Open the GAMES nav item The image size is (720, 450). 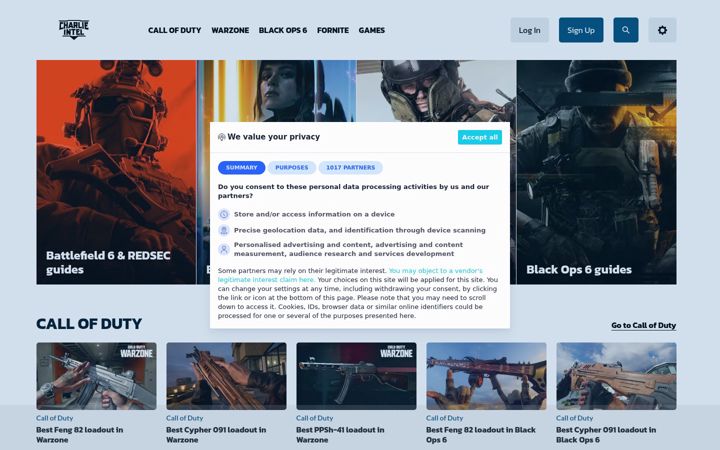pos(371,30)
